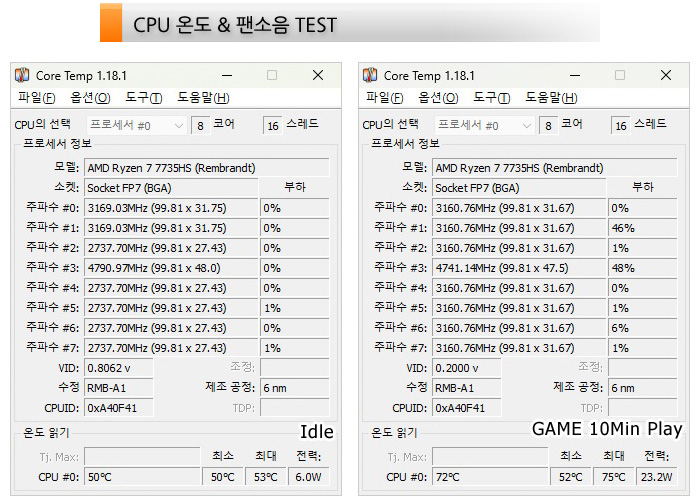
Task: Click Core Temp app icon in left window
Action: [x=22, y=75]
